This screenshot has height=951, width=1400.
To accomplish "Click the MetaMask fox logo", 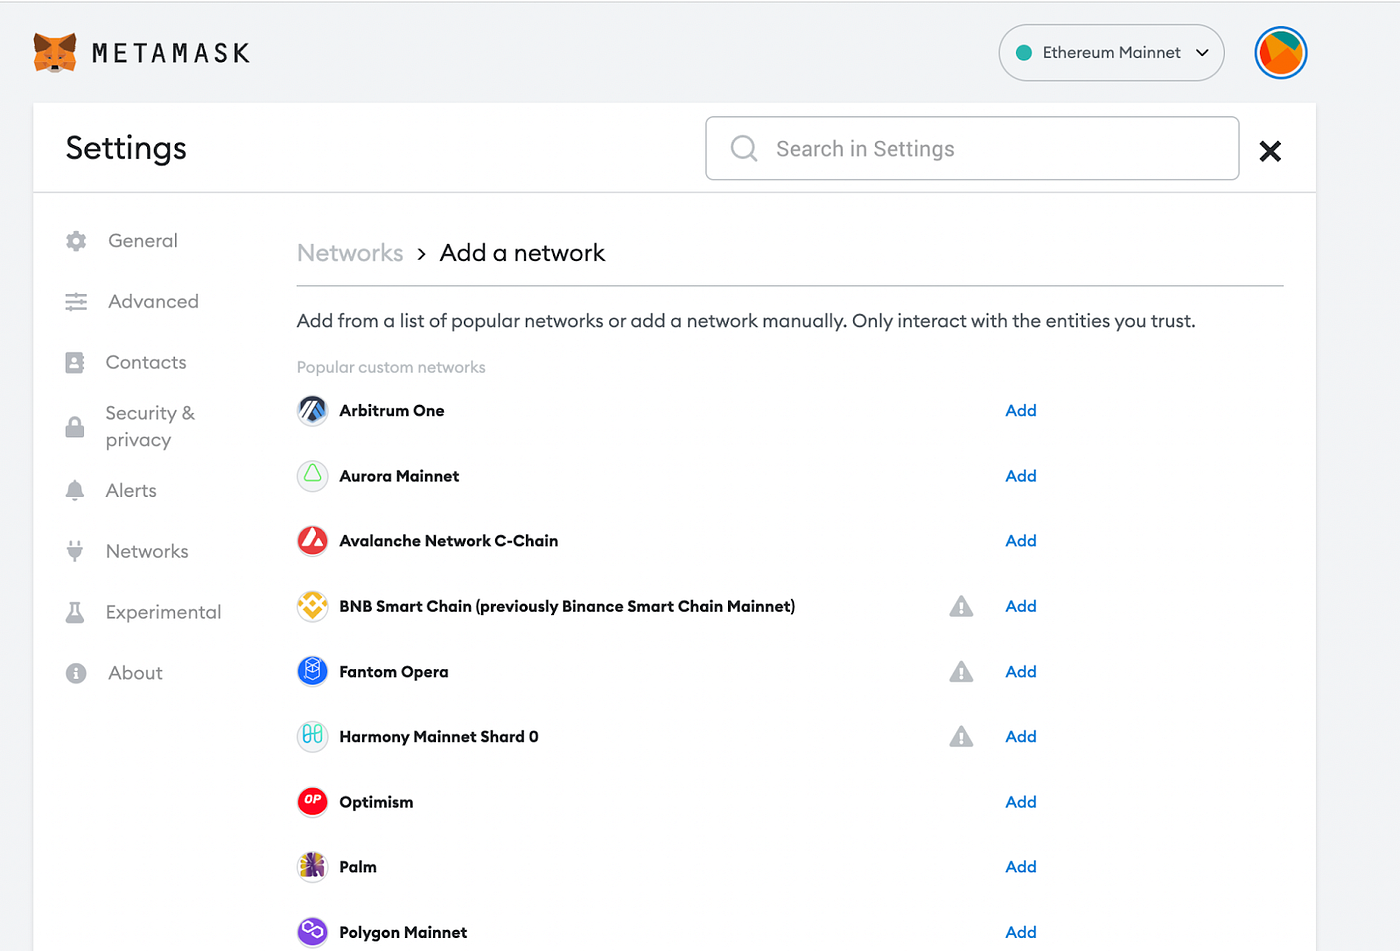I will point(55,53).
